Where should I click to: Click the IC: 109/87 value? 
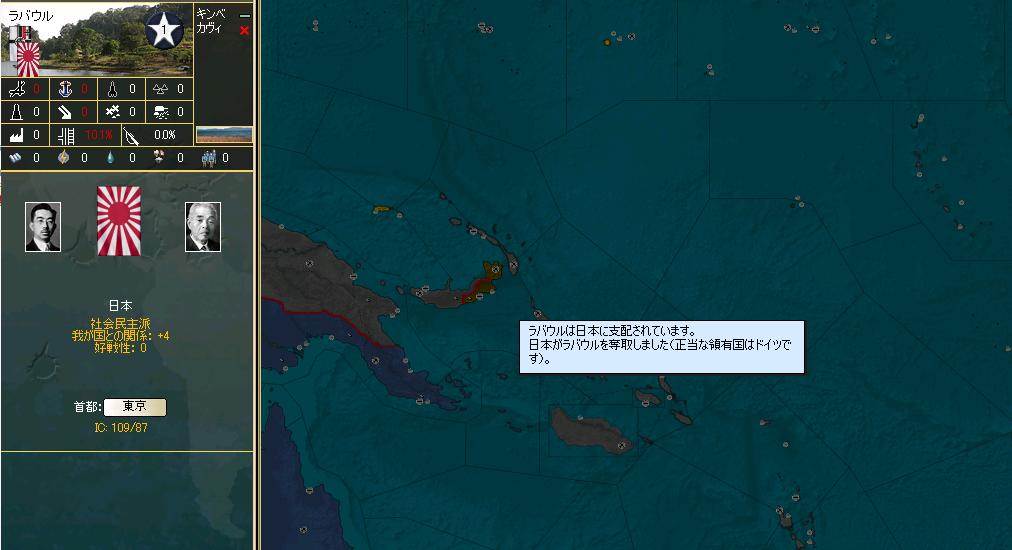coord(121,427)
